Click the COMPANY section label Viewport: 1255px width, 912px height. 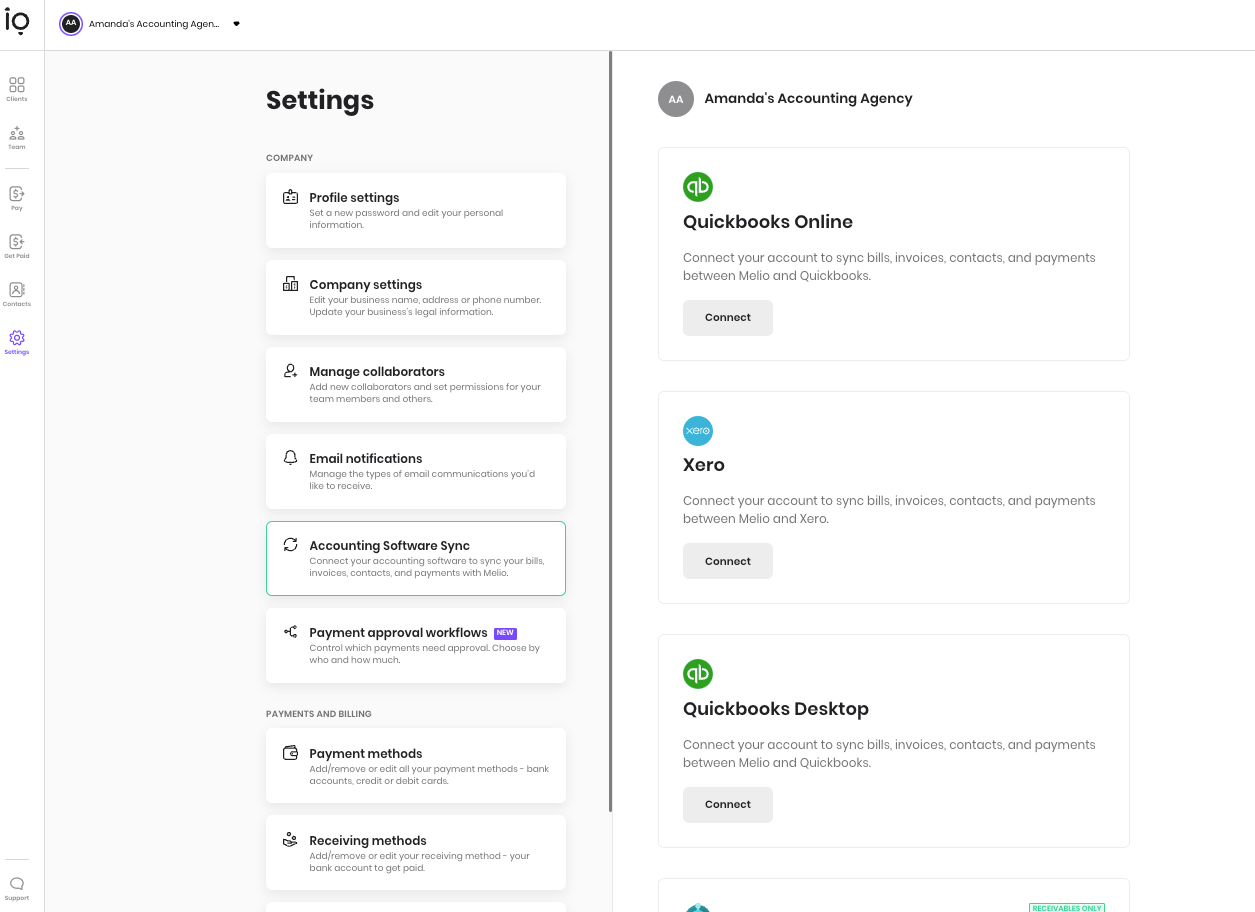[290, 158]
